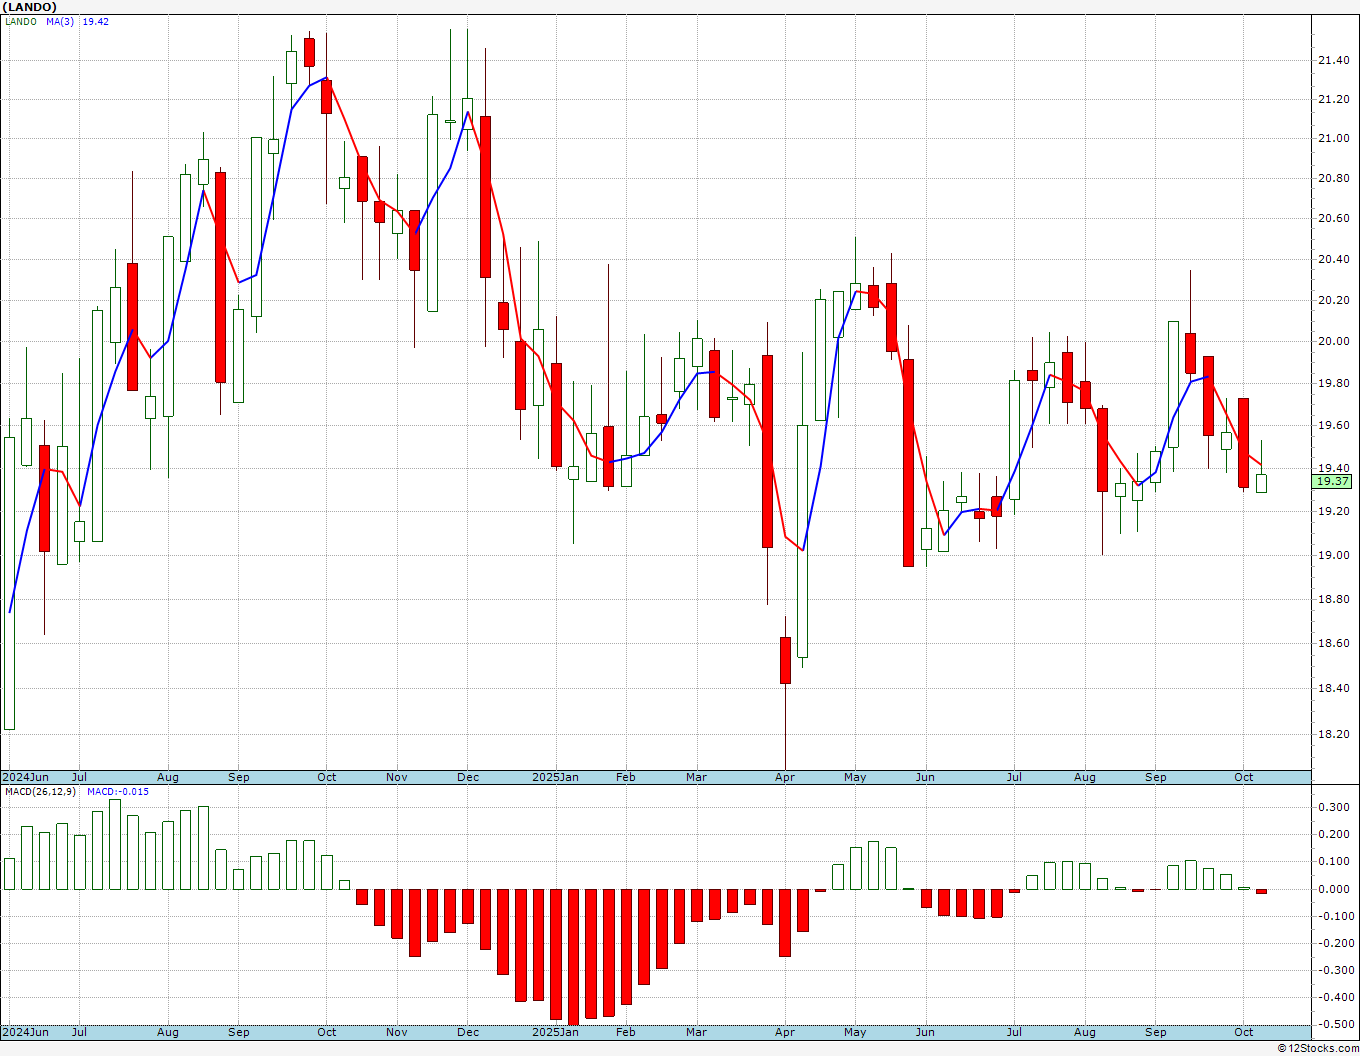This screenshot has width=1360, height=1056.
Task: Click the 18.80 price axis label
Action: pos(1332,599)
